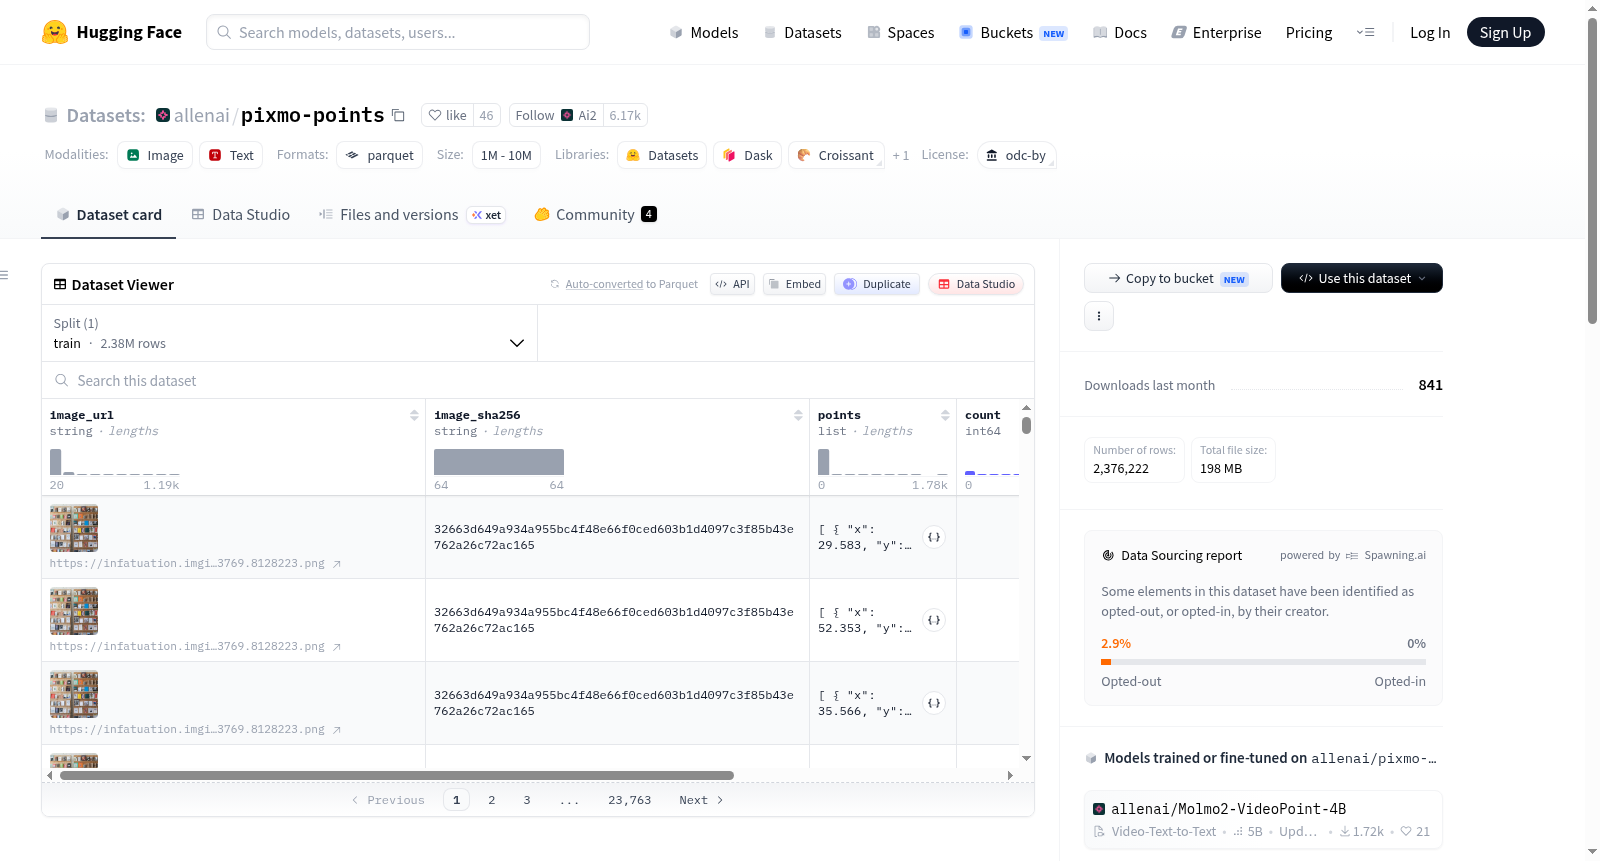
Task: Open the first row image thumbnail
Action: [x=74, y=528]
